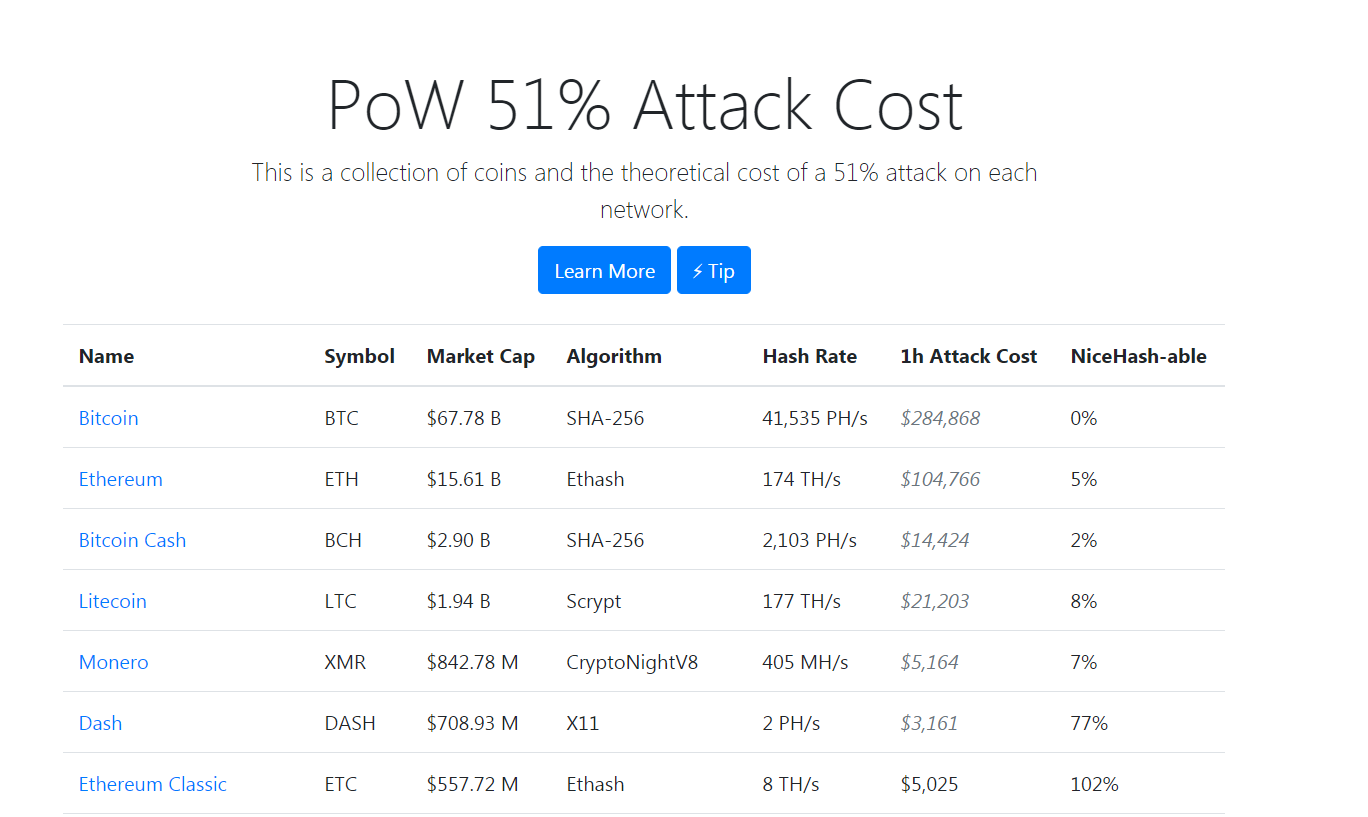Click the Market Cap column header
Image resolution: width=1368 pixels, height=817 pixels.
[481, 356]
